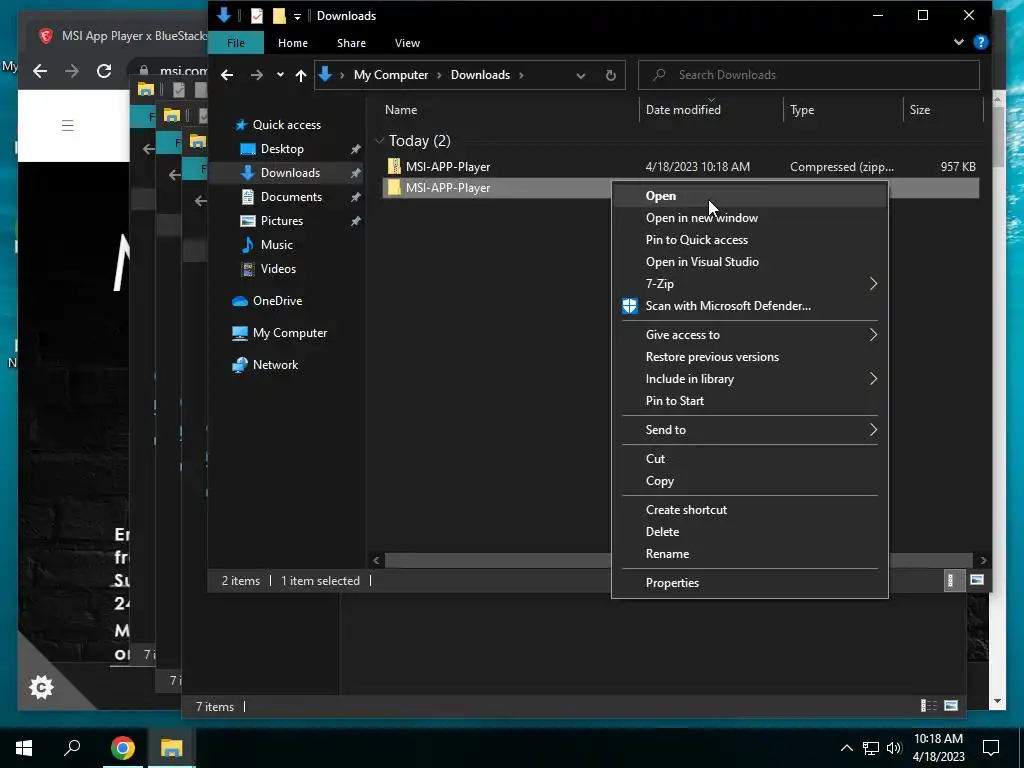The height and width of the screenshot is (768, 1024).
Task: Choose Rename from the context menu
Action: [750, 554]
